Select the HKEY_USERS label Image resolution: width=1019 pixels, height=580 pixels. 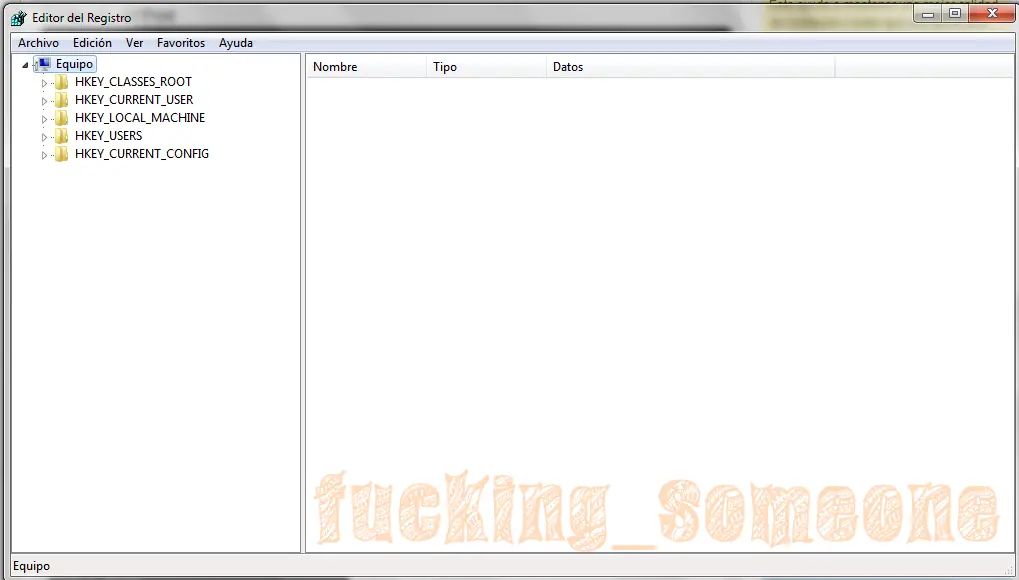pyautogui.click(x=109, y=136)
